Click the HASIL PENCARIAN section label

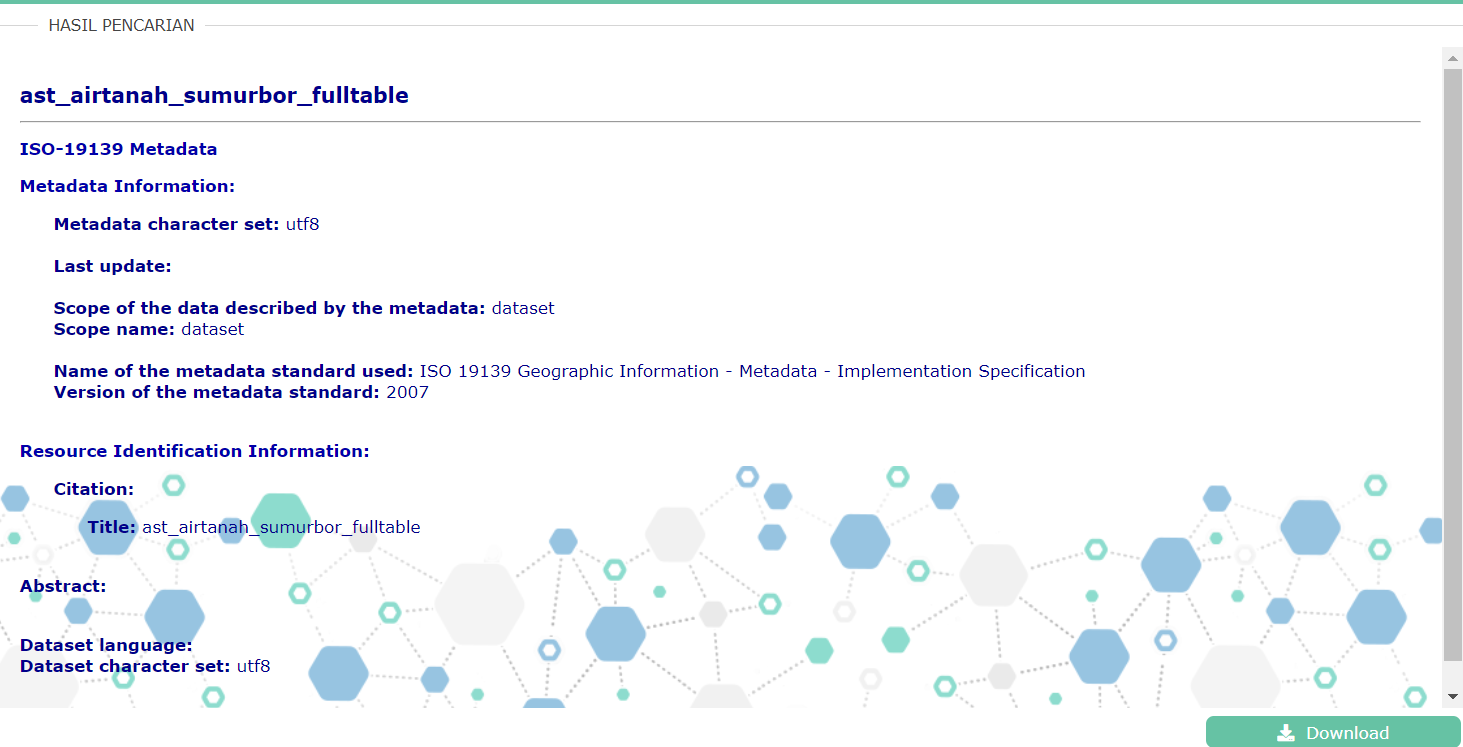[x=121, y=25]
